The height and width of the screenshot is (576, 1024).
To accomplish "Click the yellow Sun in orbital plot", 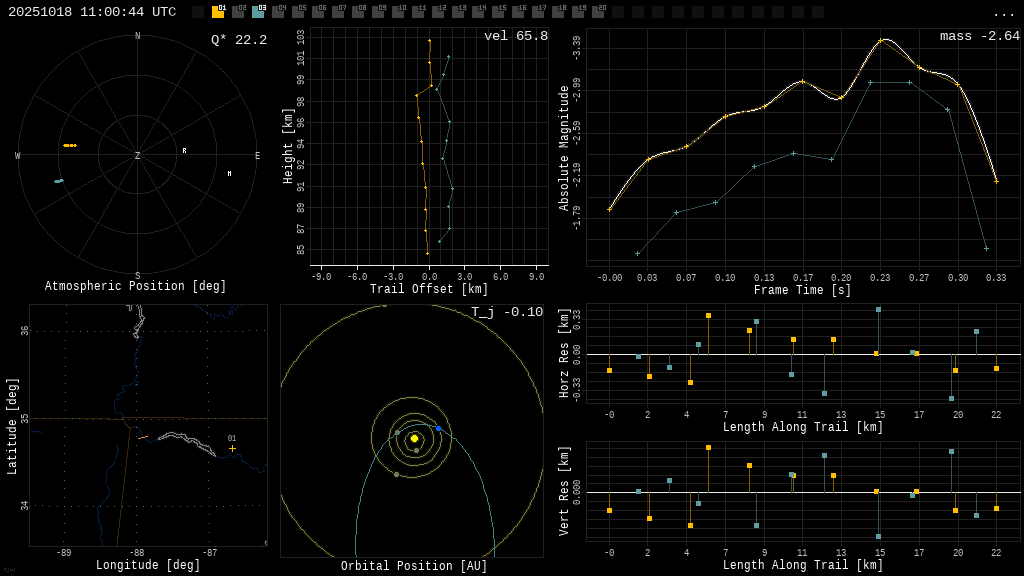I will (x=414, y=438).
